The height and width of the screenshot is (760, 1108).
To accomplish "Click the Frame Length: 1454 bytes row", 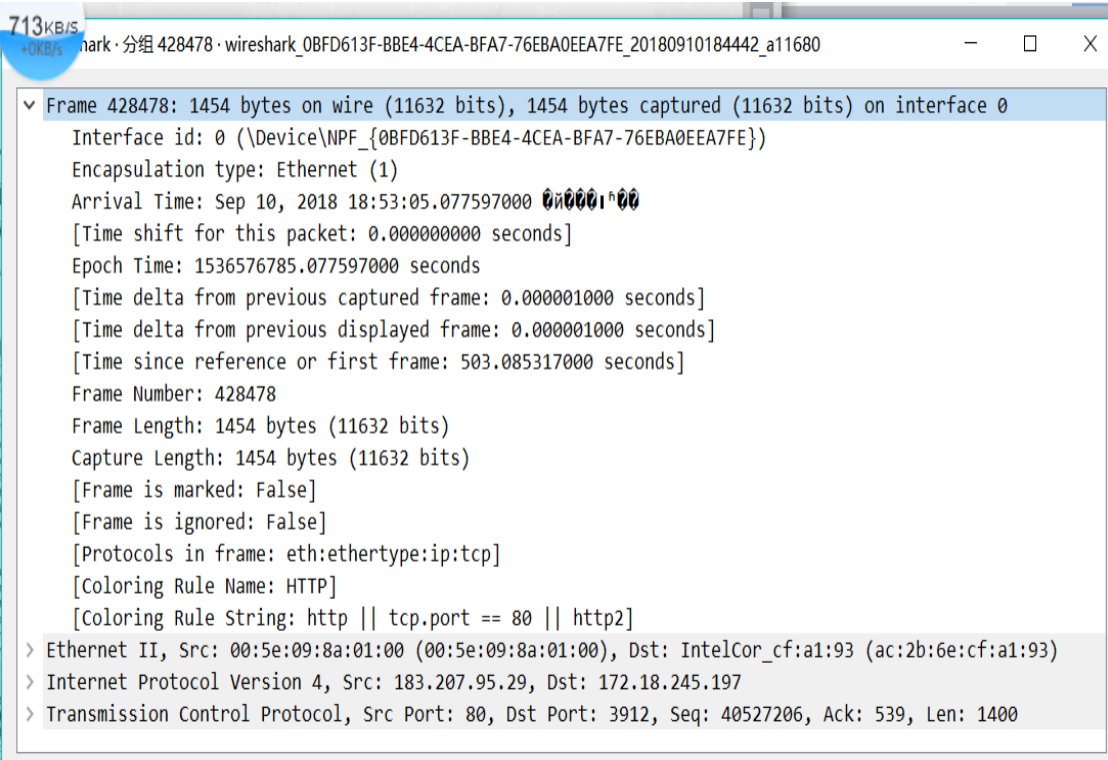I will 260,426.
